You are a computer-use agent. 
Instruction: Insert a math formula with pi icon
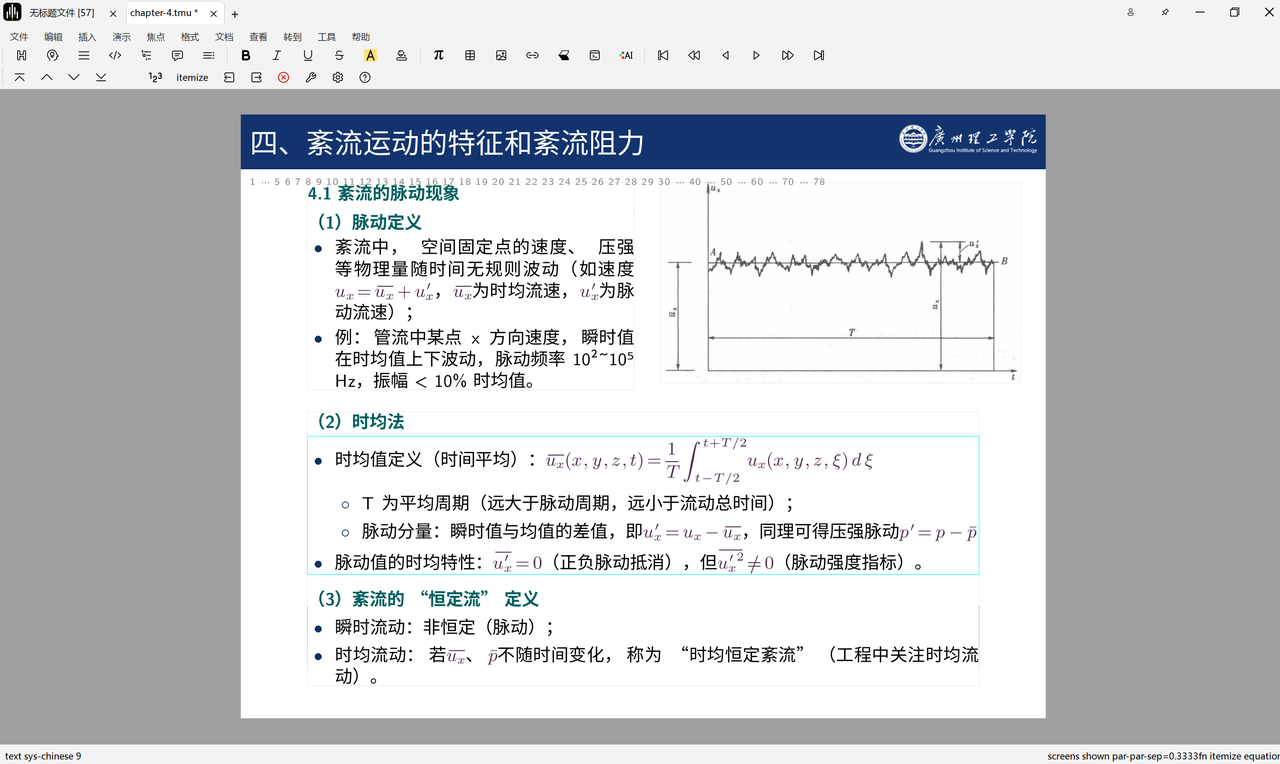pos(439,56)
